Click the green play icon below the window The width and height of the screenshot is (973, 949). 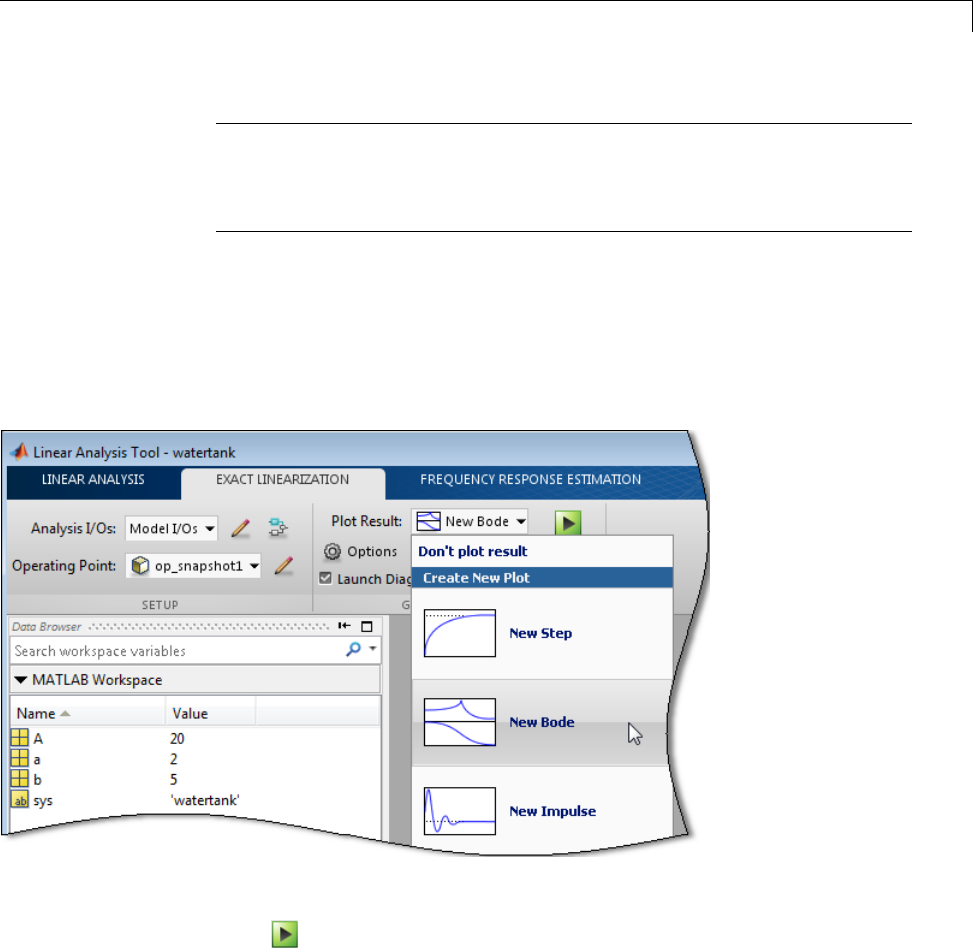[x=285, y=933]
